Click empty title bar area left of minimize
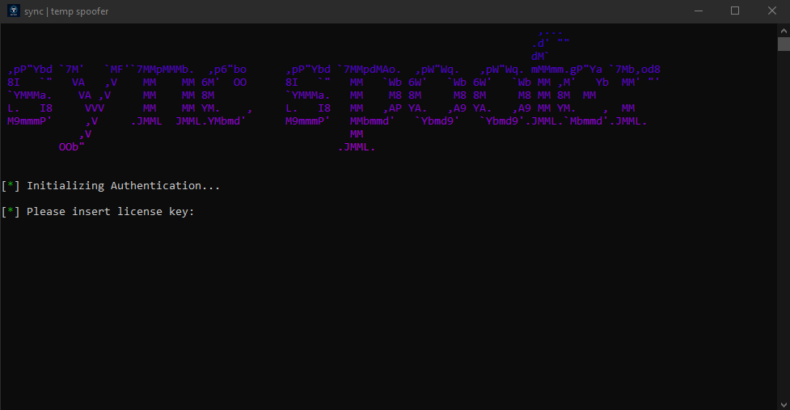Viewport: 790px width, 410px height. point(400,11)
